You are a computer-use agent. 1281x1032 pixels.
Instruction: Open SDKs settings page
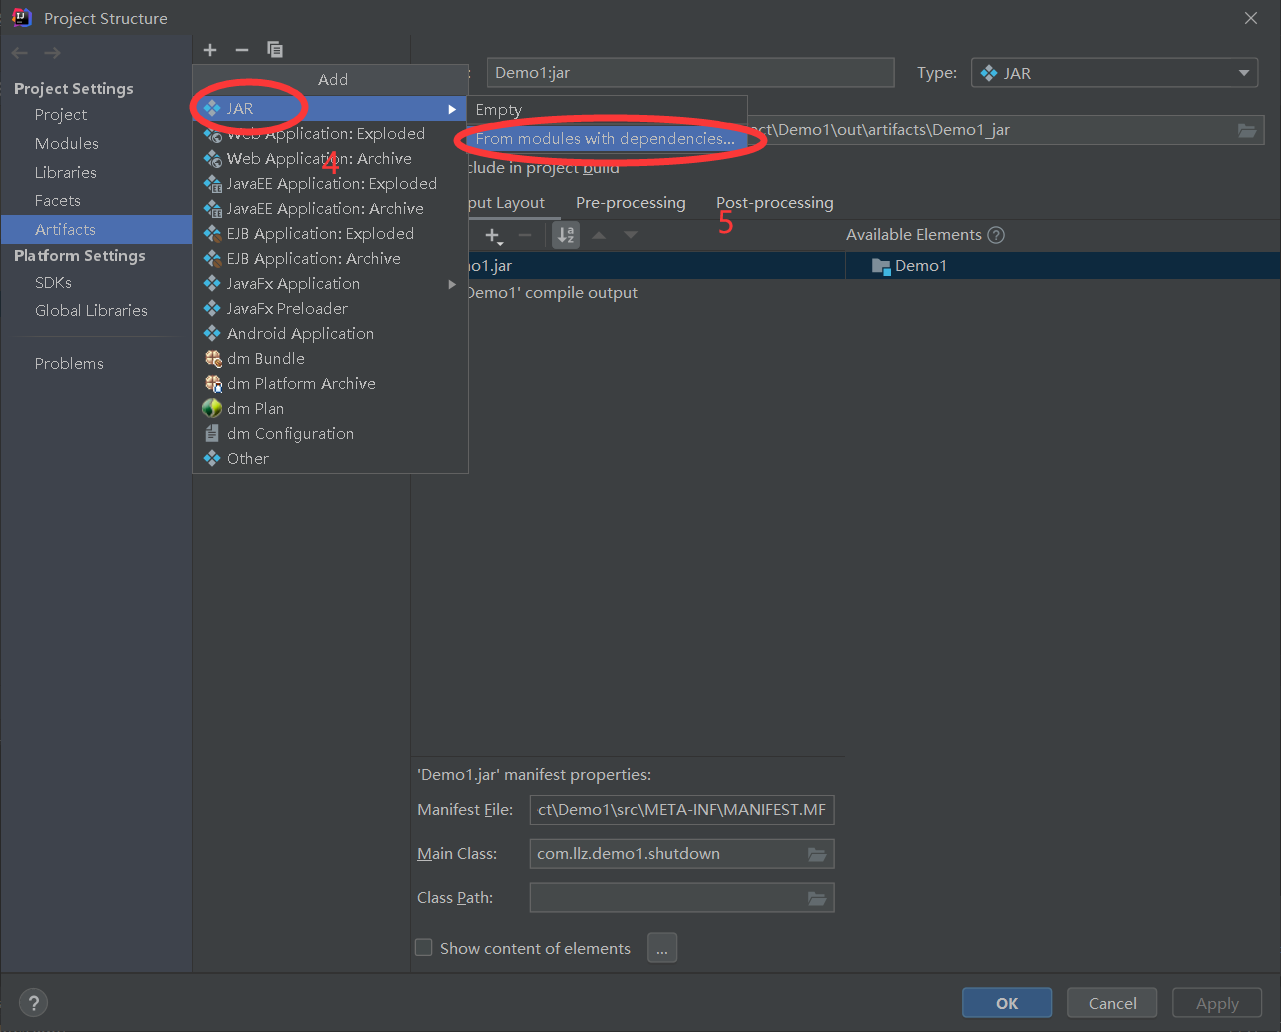click(x=53, y=282)
